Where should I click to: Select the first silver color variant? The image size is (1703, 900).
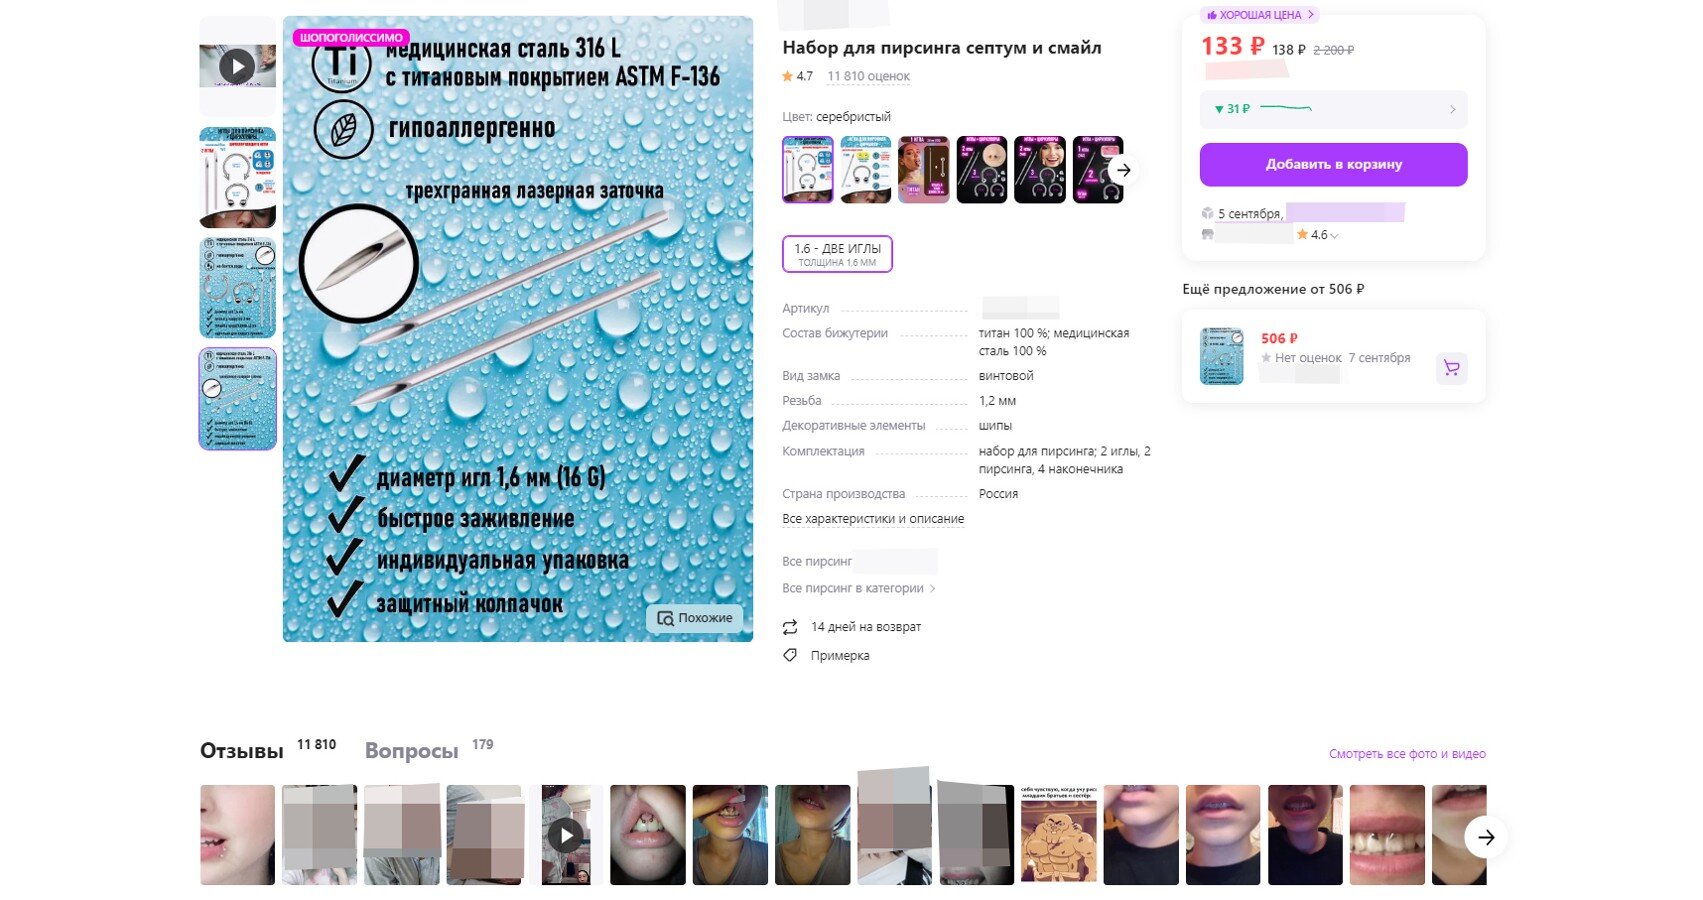(807, 170)
